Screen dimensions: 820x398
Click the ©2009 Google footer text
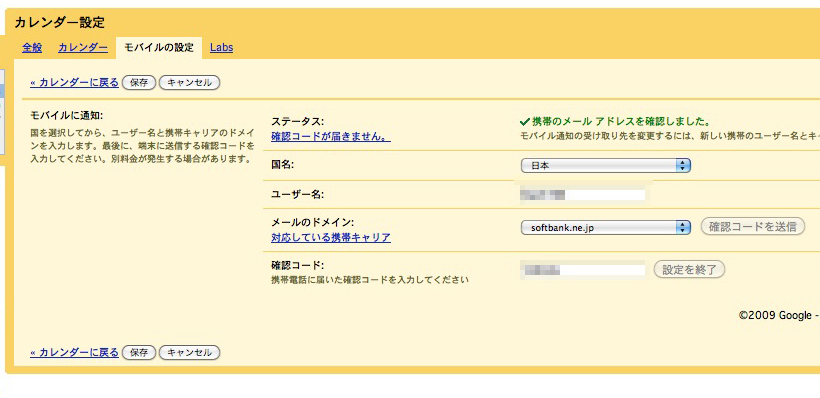(x=775, y=315)
